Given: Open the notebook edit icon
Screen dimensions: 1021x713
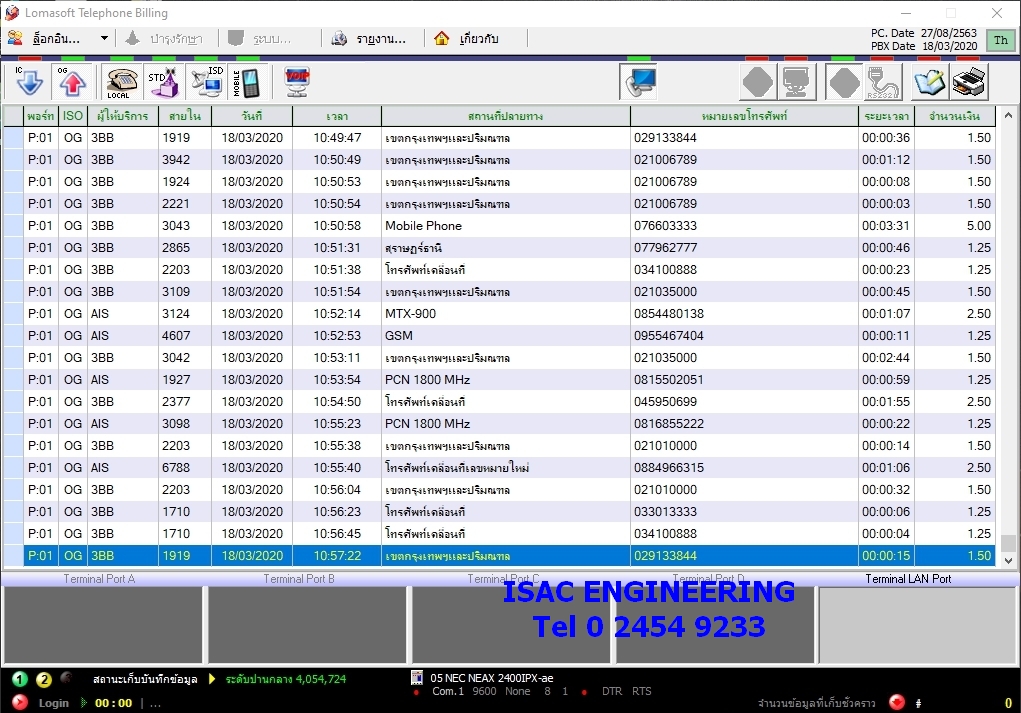Looking at the screenshot, I should pyautogui.click(x=930, y=82).
